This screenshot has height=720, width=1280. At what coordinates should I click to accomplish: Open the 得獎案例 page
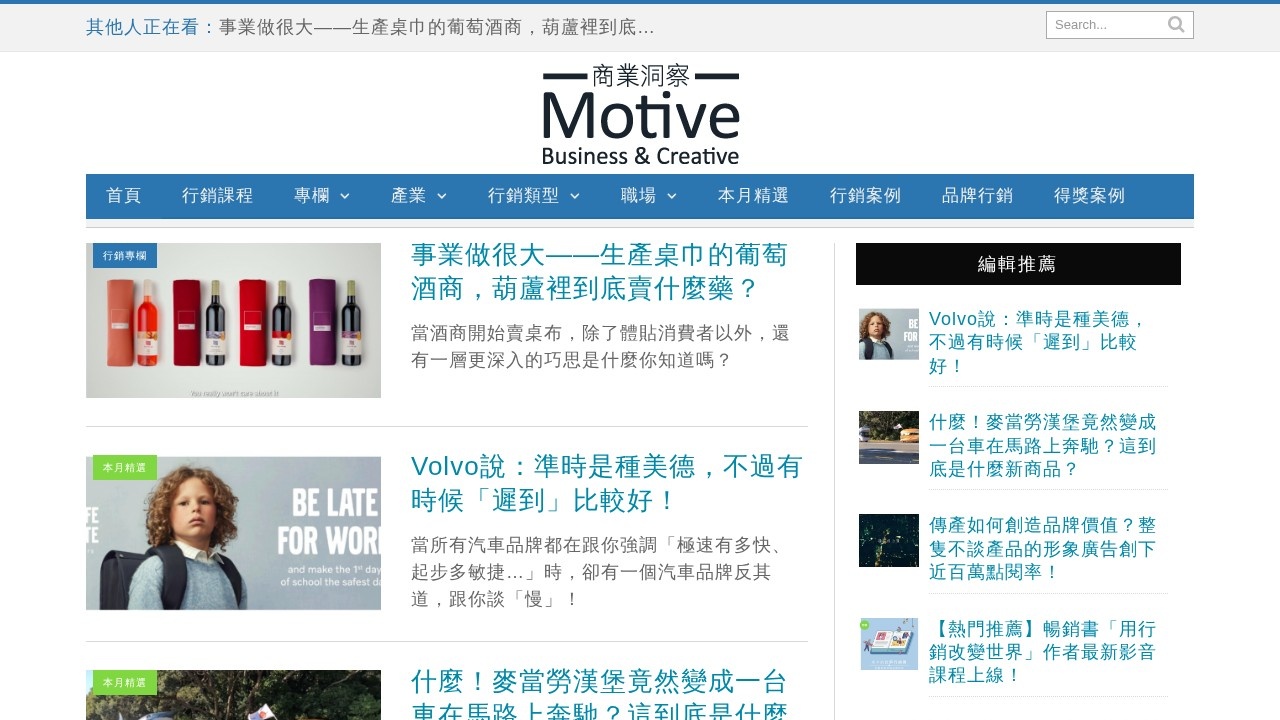[x=1089, y=196]
